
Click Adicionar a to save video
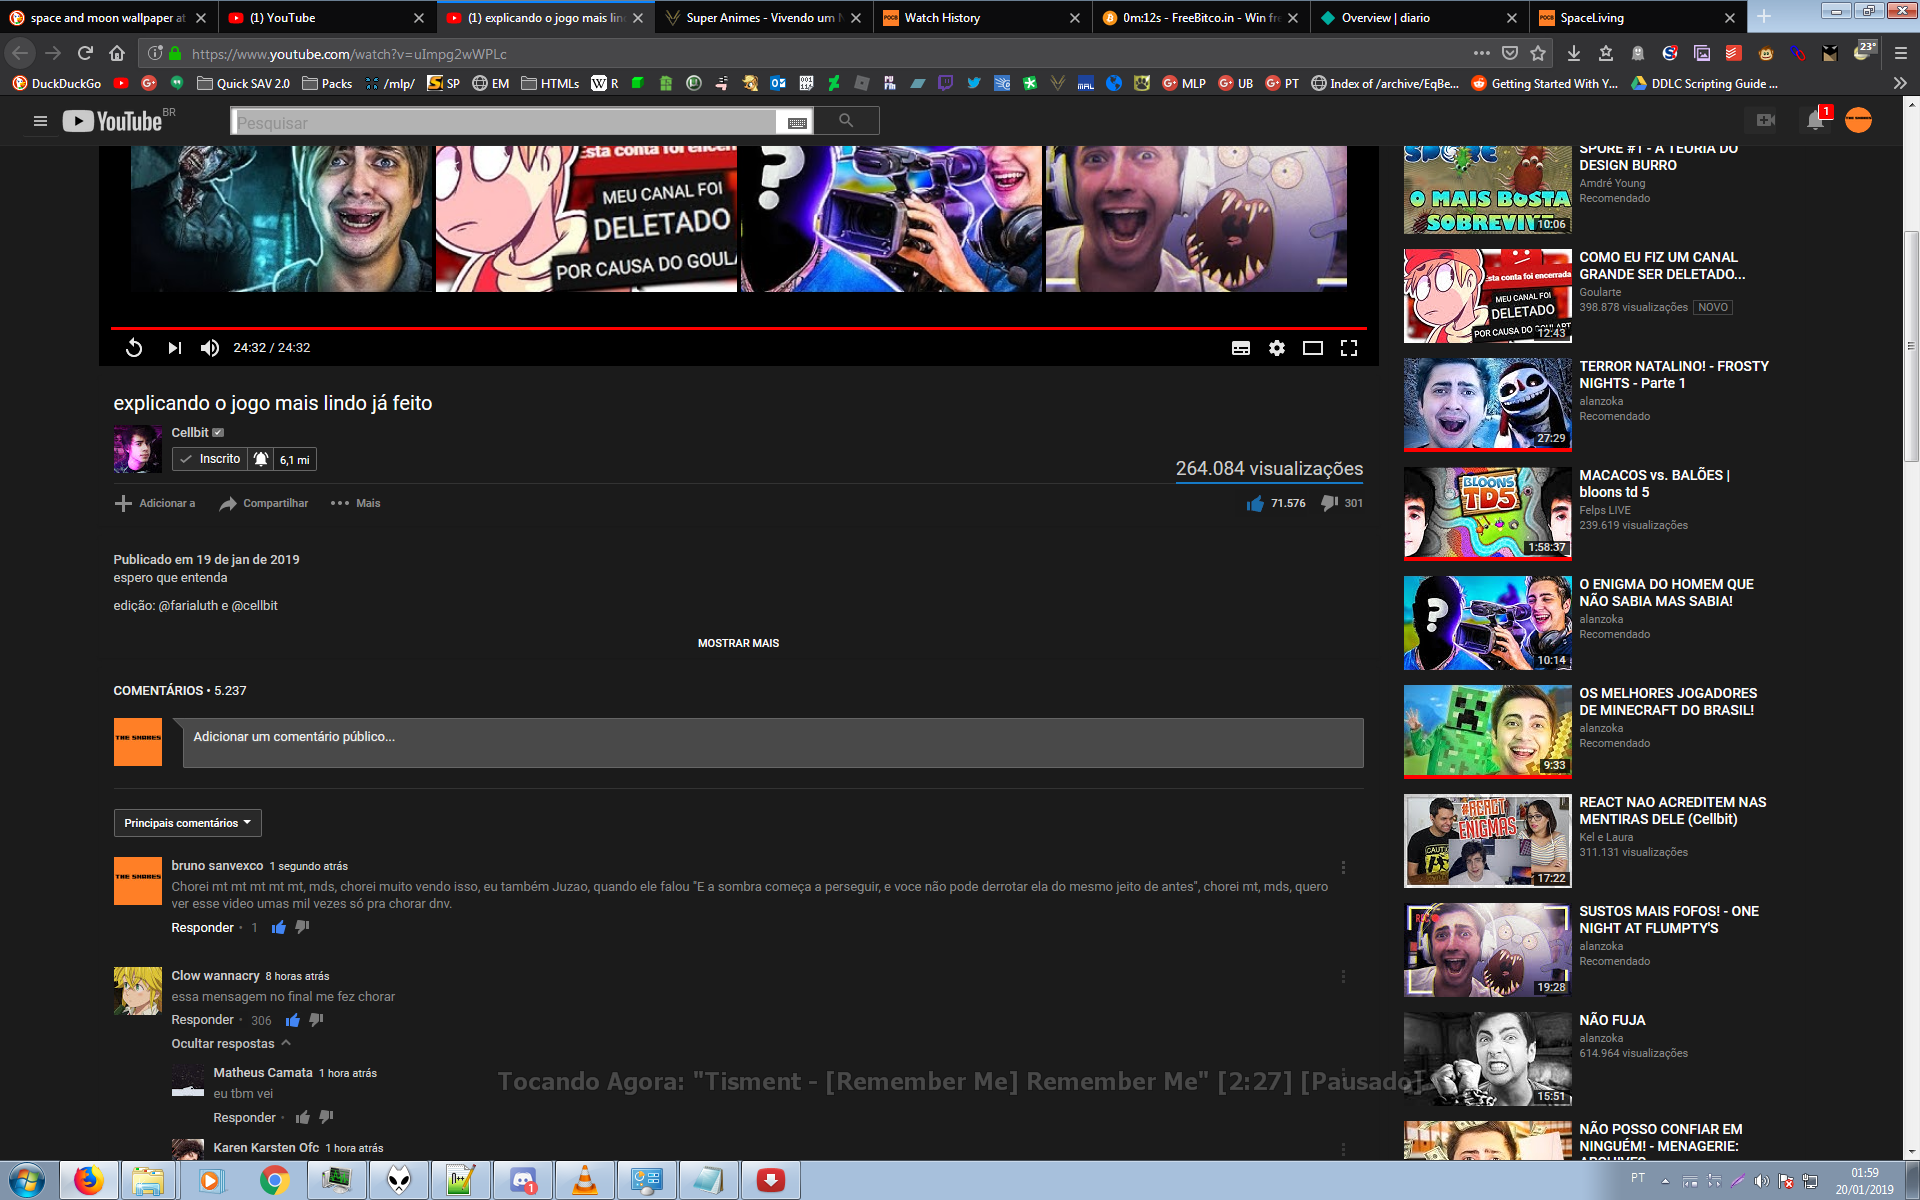pyautogui.click(x=155, y=503)
